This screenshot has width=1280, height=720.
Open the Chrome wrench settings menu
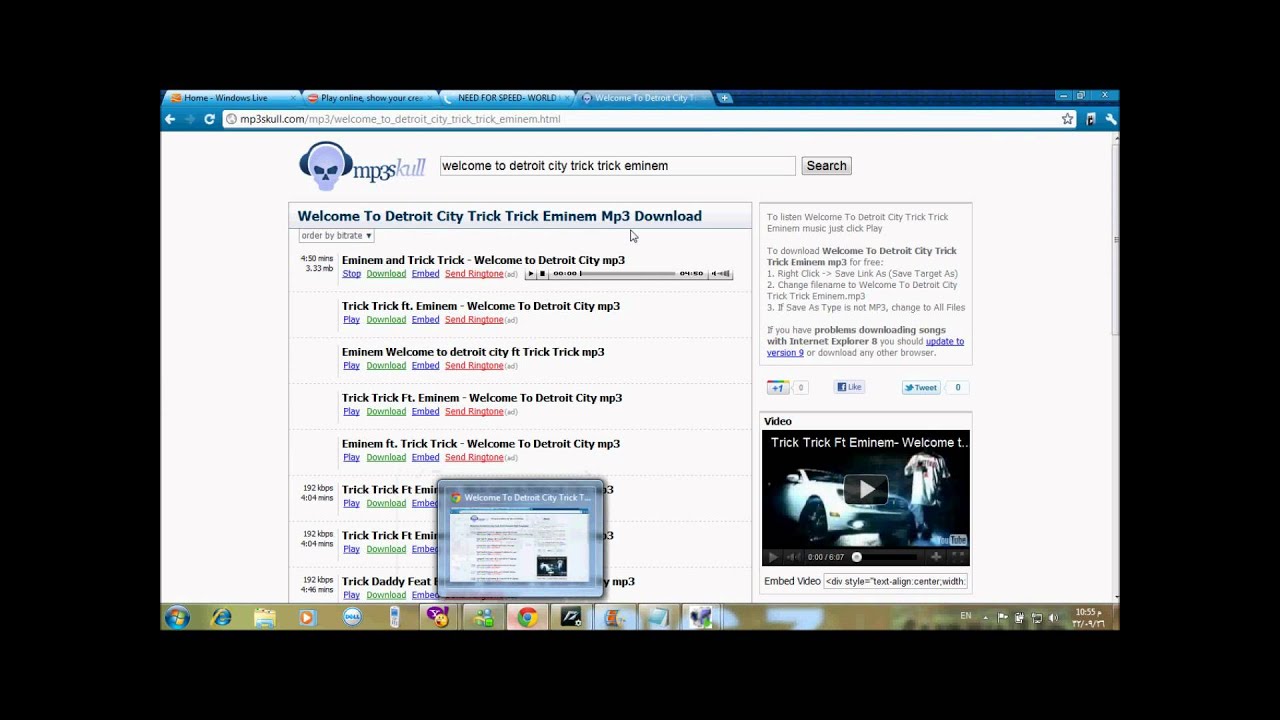(1110, 119)
